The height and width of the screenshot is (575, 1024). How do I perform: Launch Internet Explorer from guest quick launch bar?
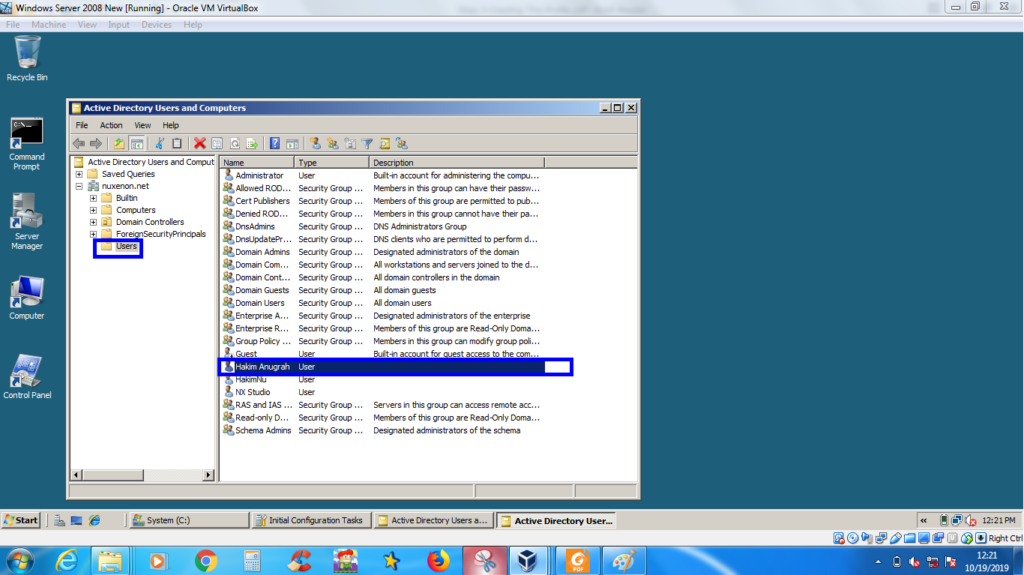(x=95, y=520)
